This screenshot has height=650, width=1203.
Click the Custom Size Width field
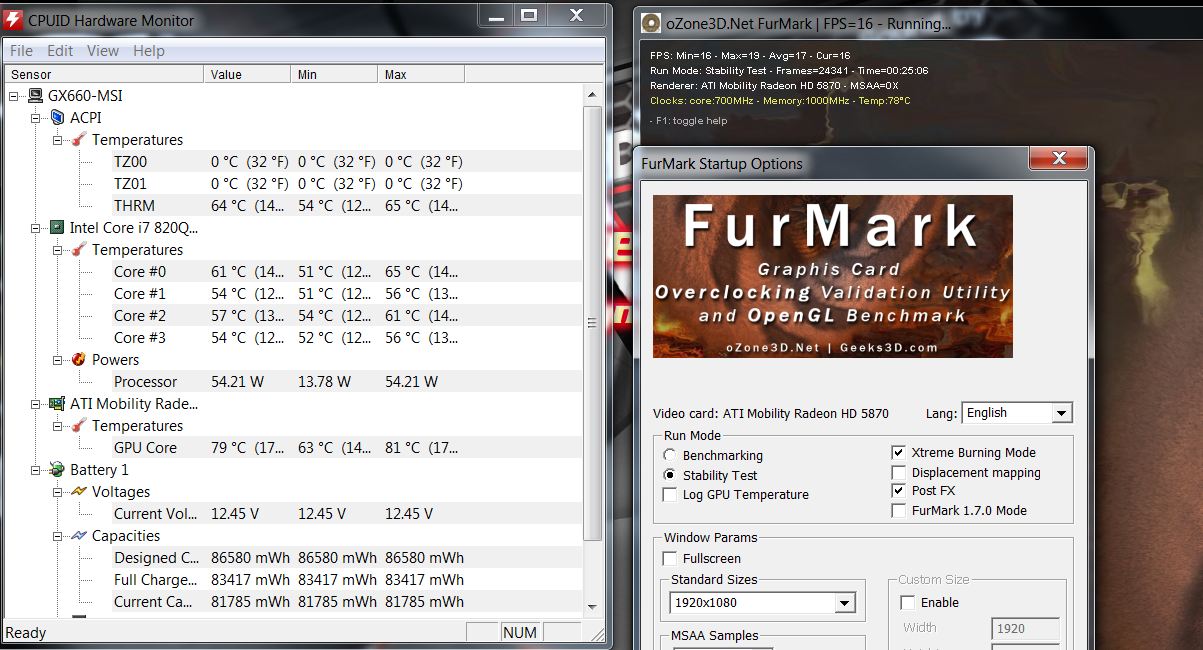[x=1025, y=628]
